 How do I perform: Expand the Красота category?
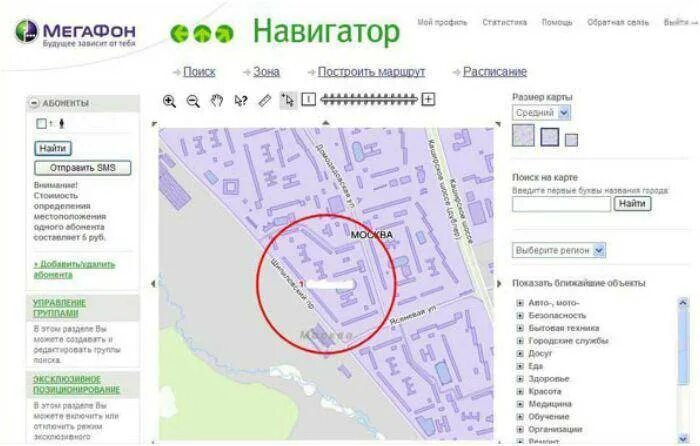[x=520, y=391]
